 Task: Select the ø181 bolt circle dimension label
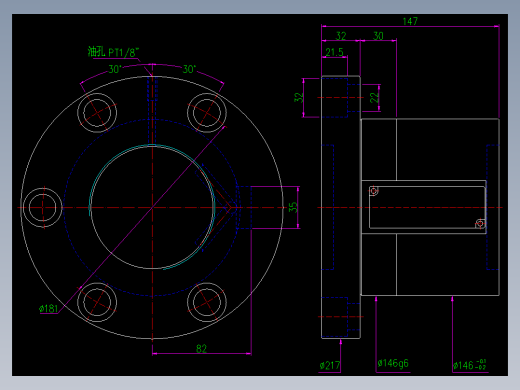pos(49,309)
